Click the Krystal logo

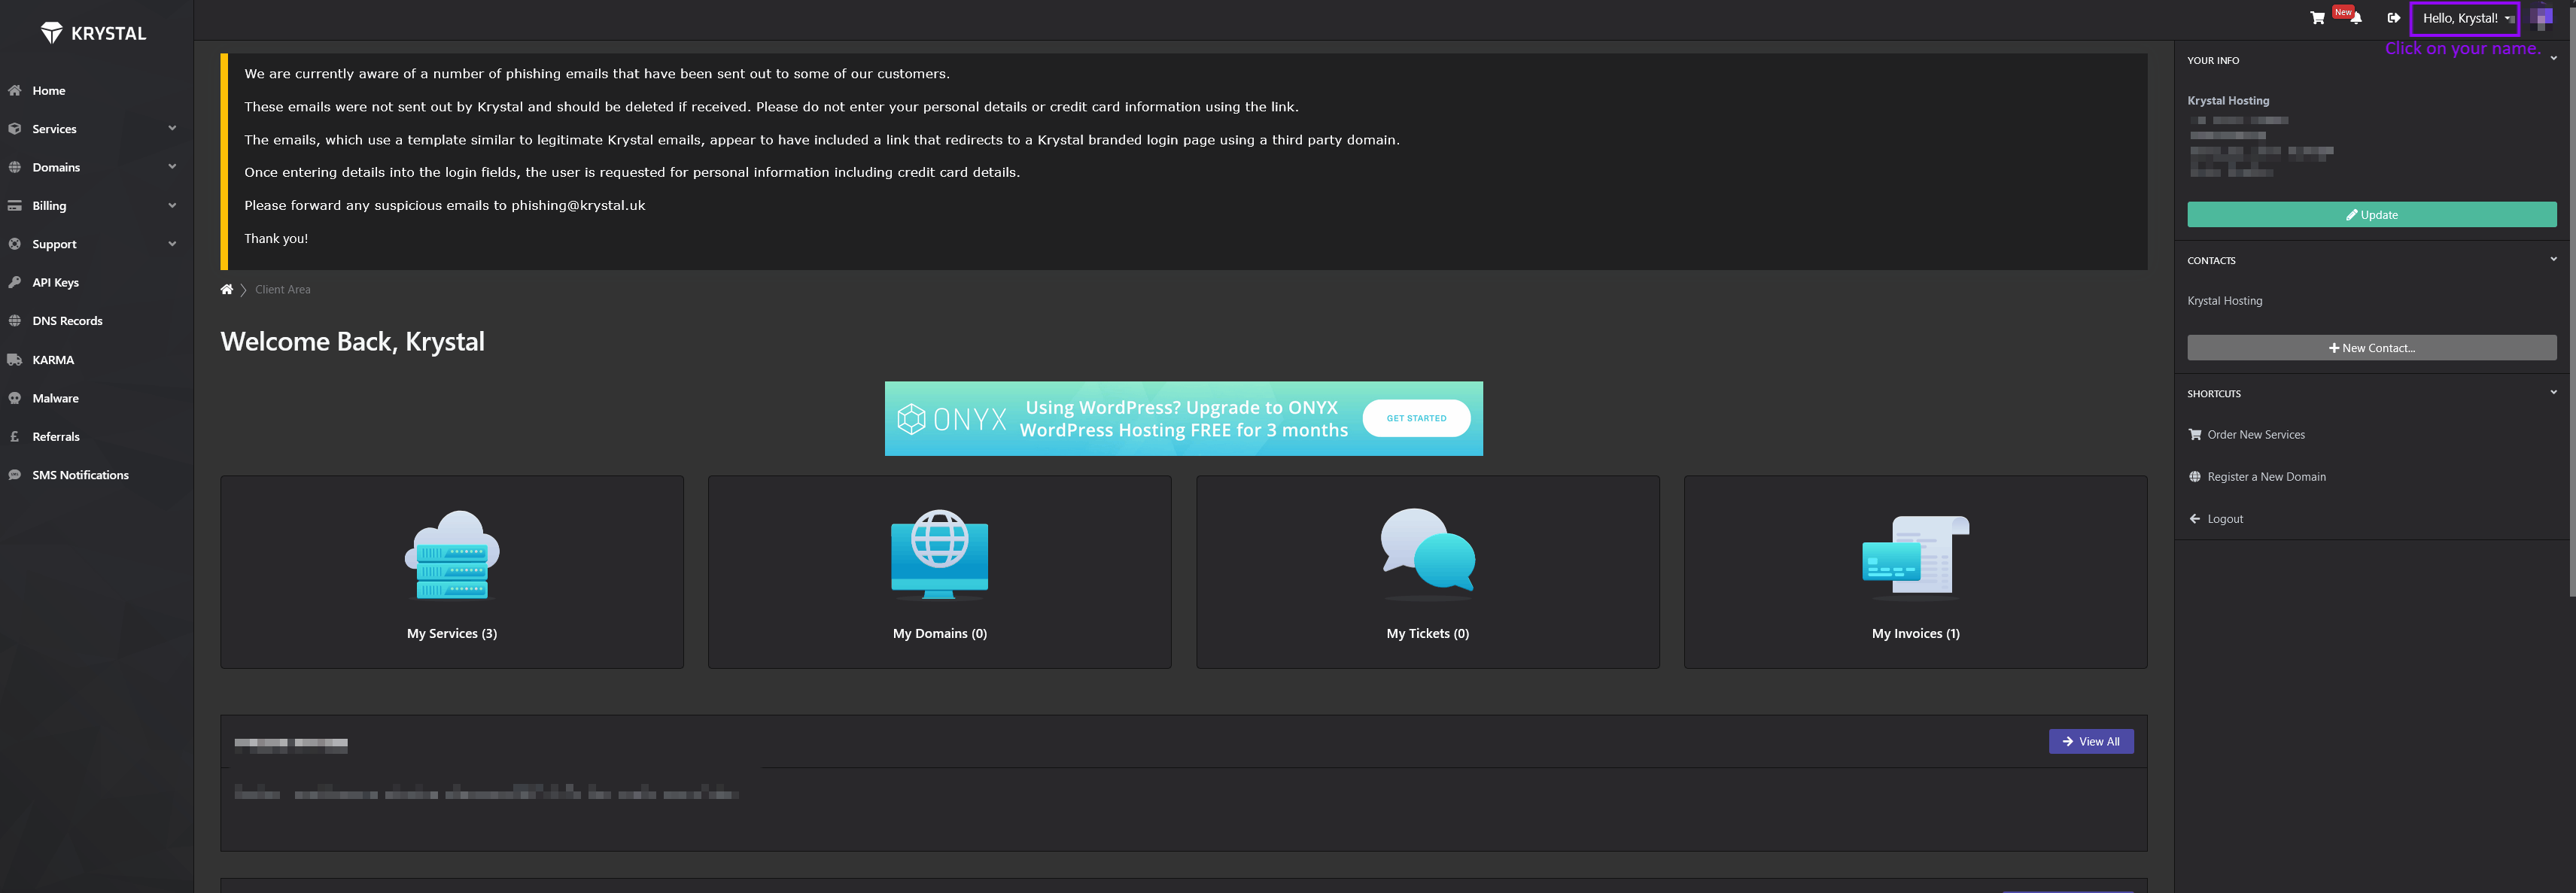(x=93, y=33)
